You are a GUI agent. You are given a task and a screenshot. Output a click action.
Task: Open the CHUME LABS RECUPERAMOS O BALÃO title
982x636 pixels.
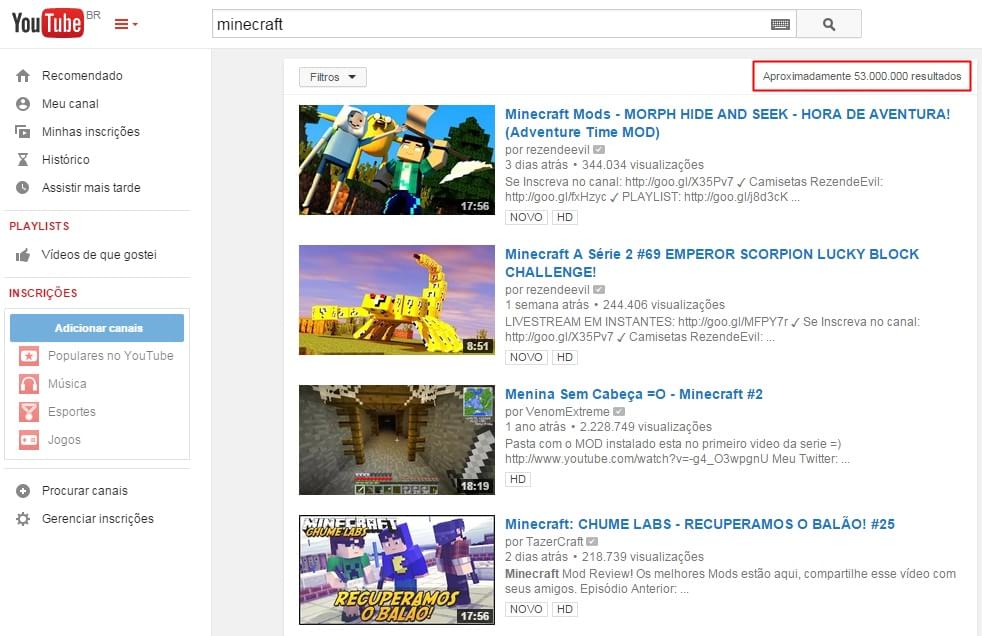pos(700,525)
